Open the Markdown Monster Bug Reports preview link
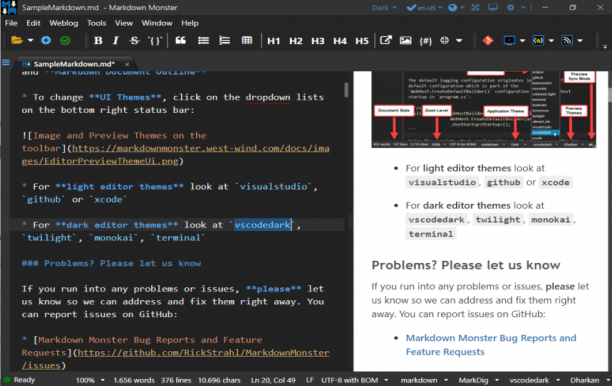The width and height of the screenshot is (612, 386). pos(491,345)
